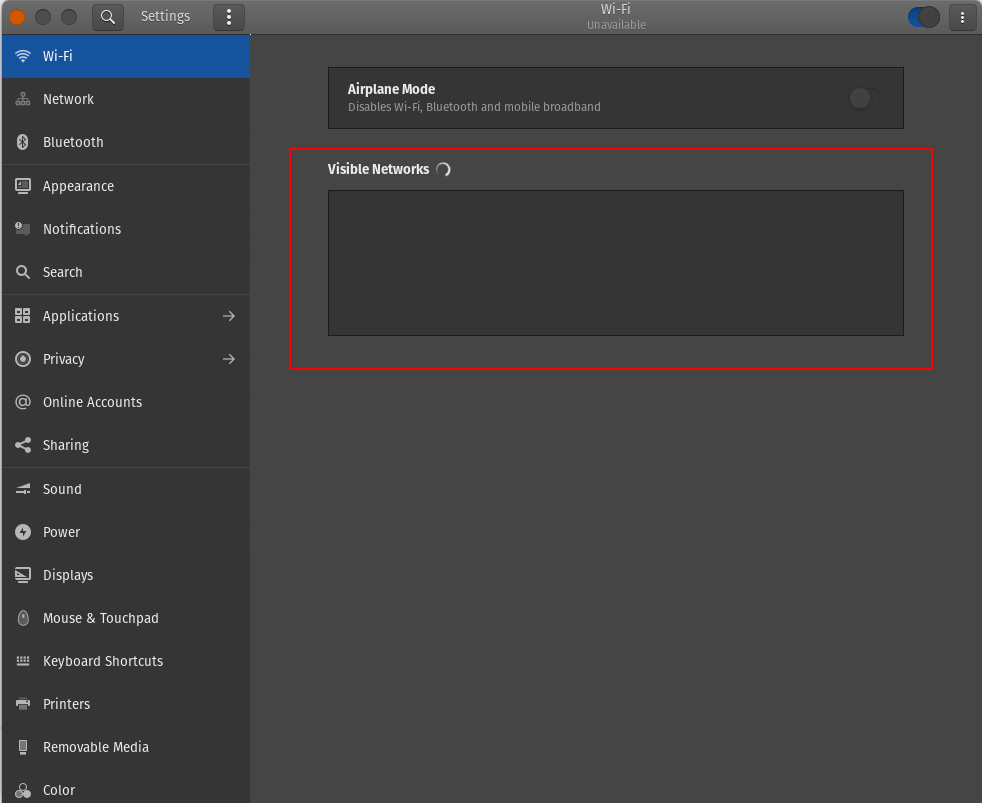Viewport: 982px width, 803px height.
Task: Click the Visible Networks loading spinner
Action: click(x=442, y=169)
